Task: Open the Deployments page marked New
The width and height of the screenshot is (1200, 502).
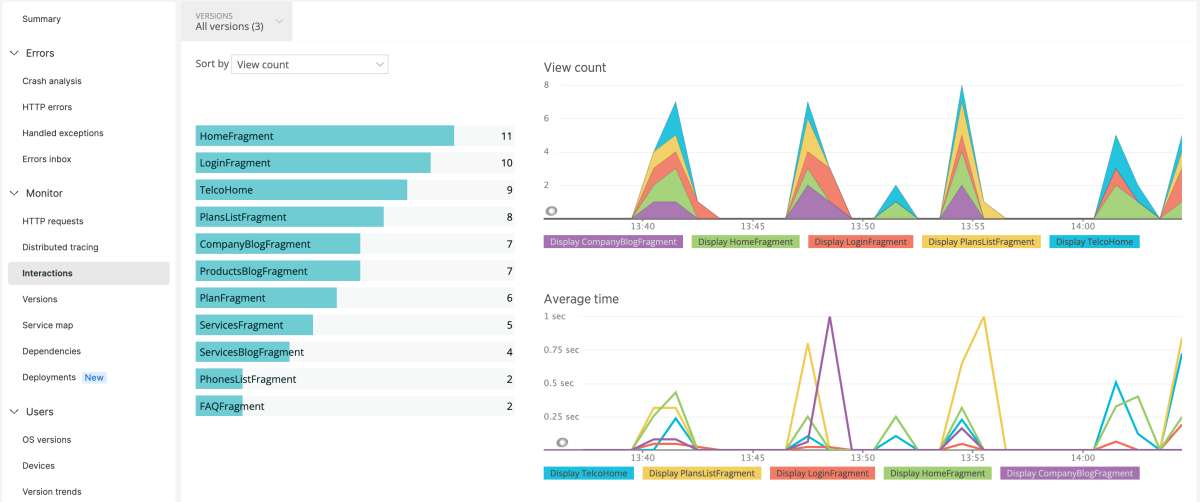Action: click(49, 378)
